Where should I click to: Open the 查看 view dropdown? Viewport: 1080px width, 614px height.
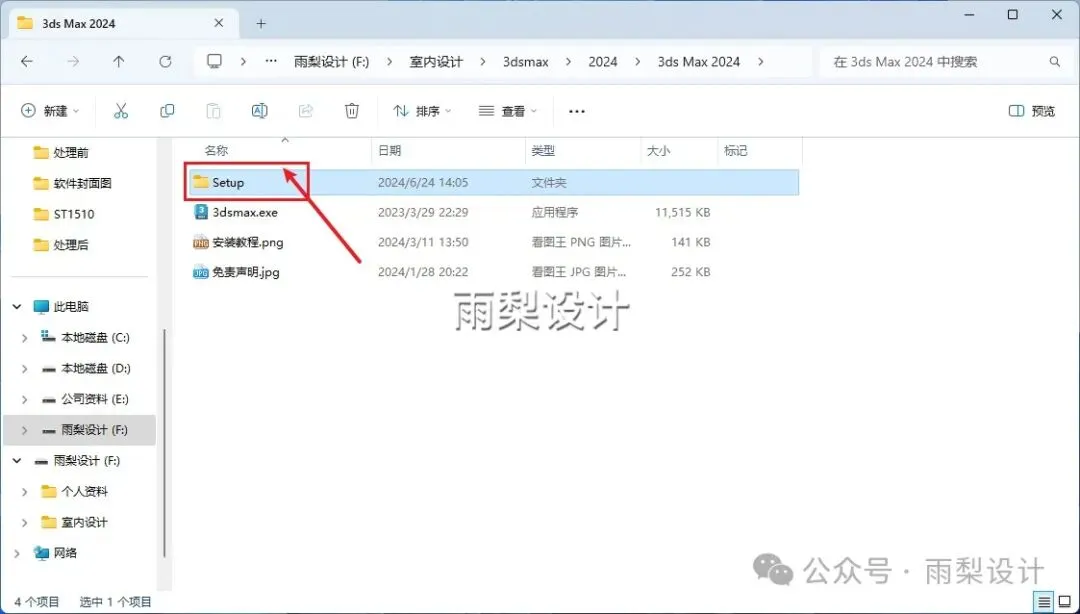[508, 111]
